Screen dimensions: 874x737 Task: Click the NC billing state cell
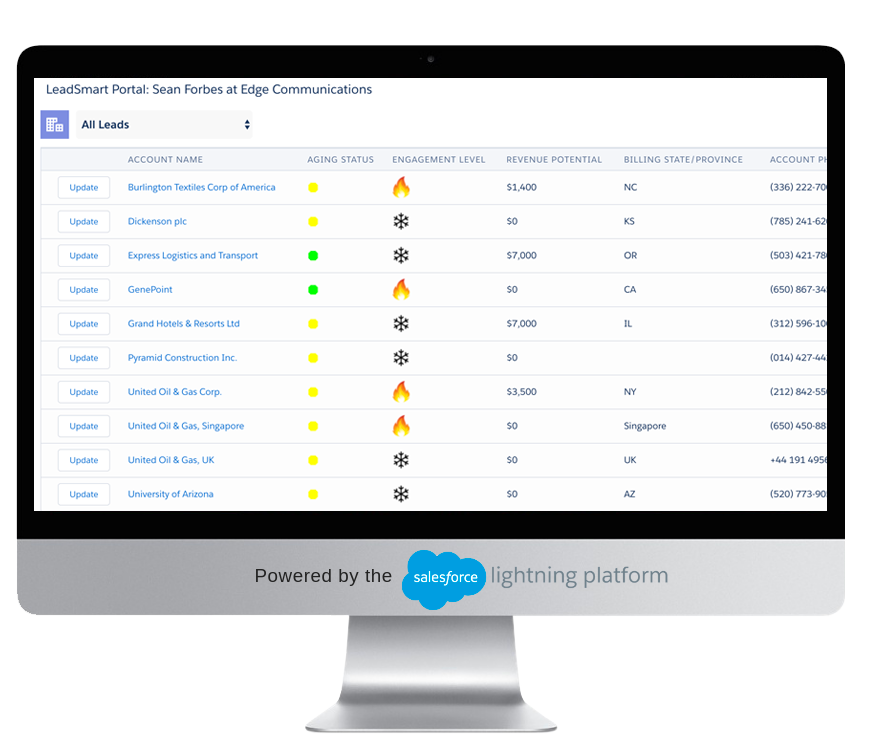[x=630, y=187]
